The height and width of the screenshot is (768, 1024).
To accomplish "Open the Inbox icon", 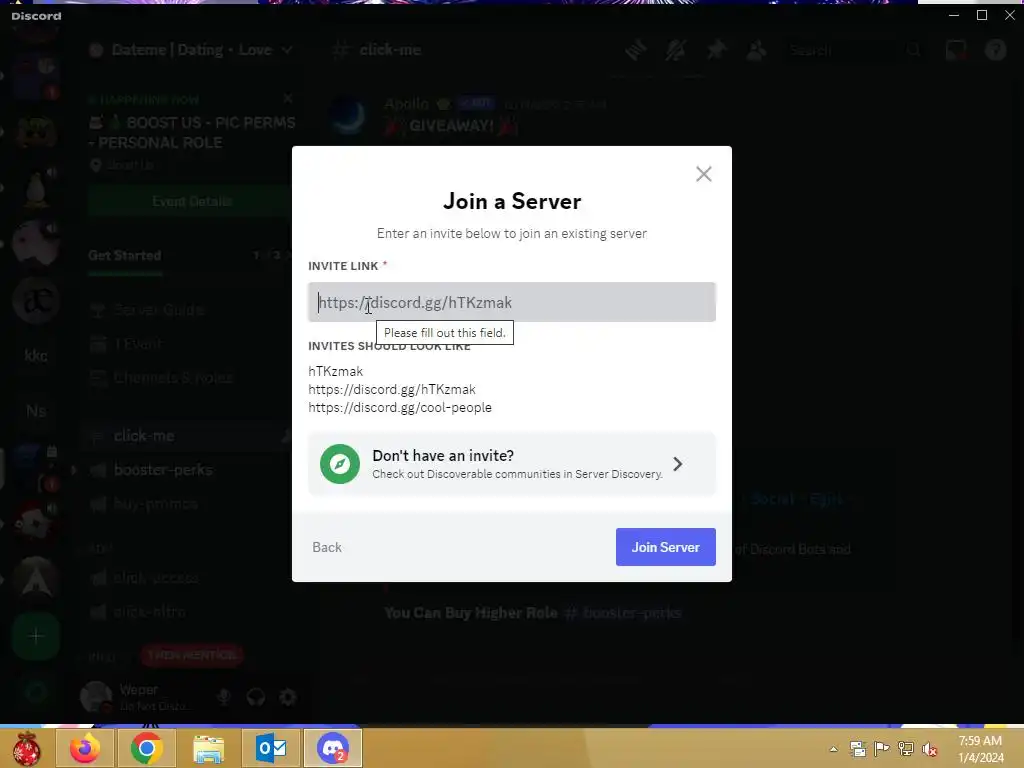I will tap(957, 50).
